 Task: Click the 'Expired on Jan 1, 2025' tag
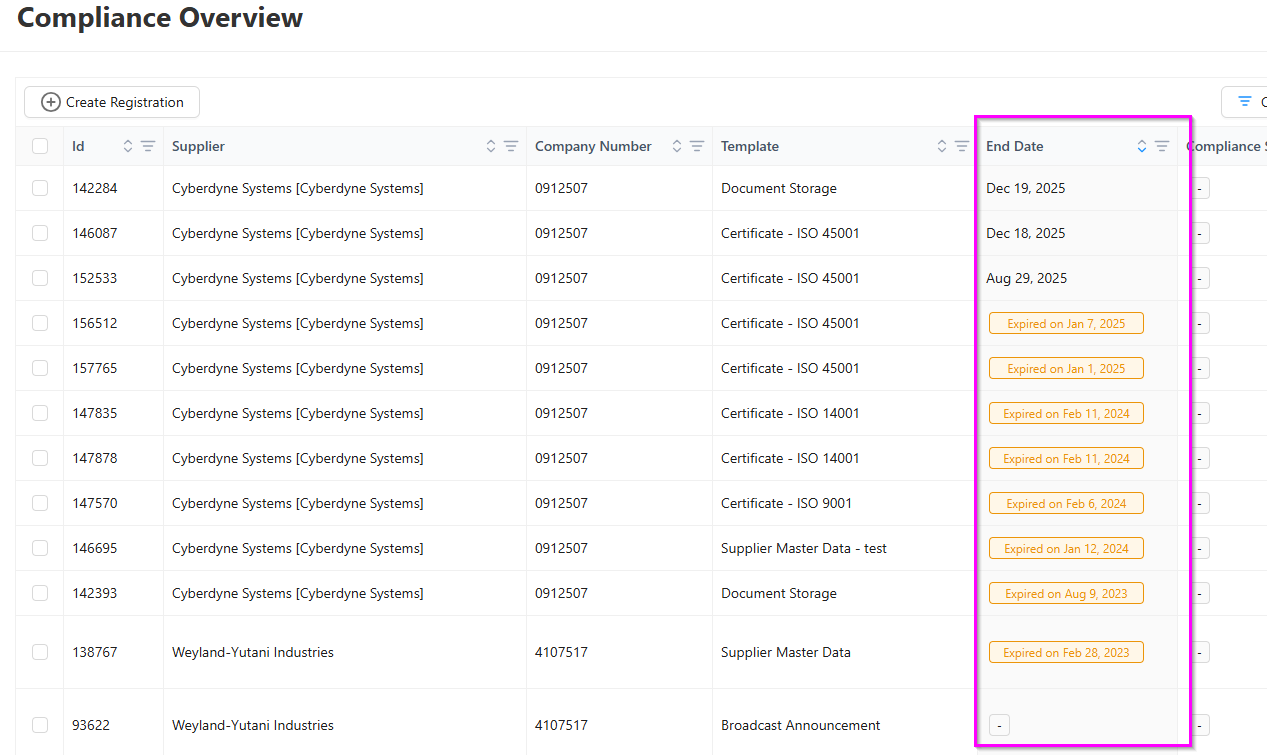pyautogui.click(x=1066, y=368)
